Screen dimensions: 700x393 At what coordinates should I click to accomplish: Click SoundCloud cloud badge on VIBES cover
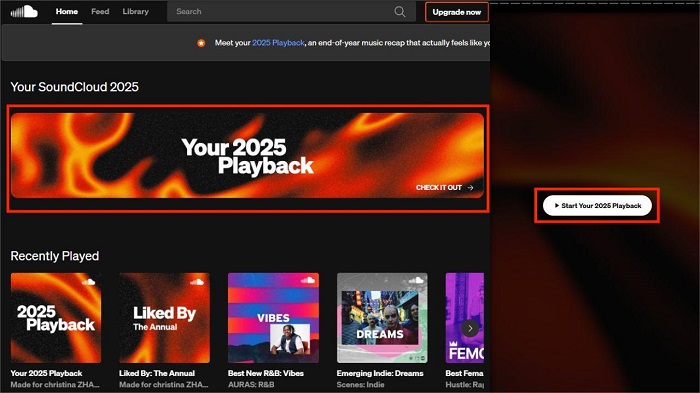(307, 280)
